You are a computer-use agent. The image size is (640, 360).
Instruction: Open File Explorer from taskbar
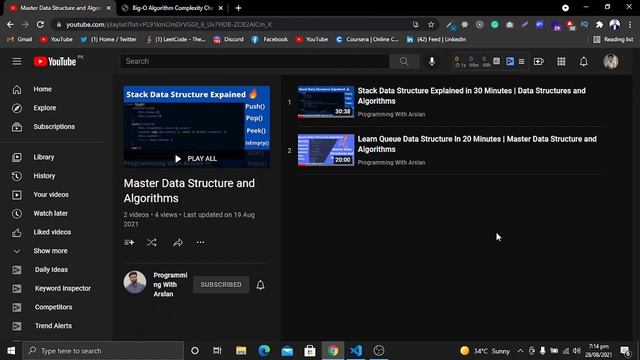241,351
